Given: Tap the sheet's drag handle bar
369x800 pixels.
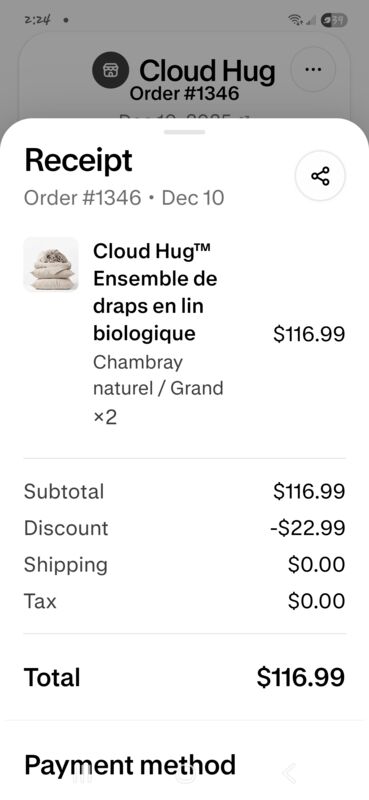Looking at the screenshot, I should tap(184, 132).
